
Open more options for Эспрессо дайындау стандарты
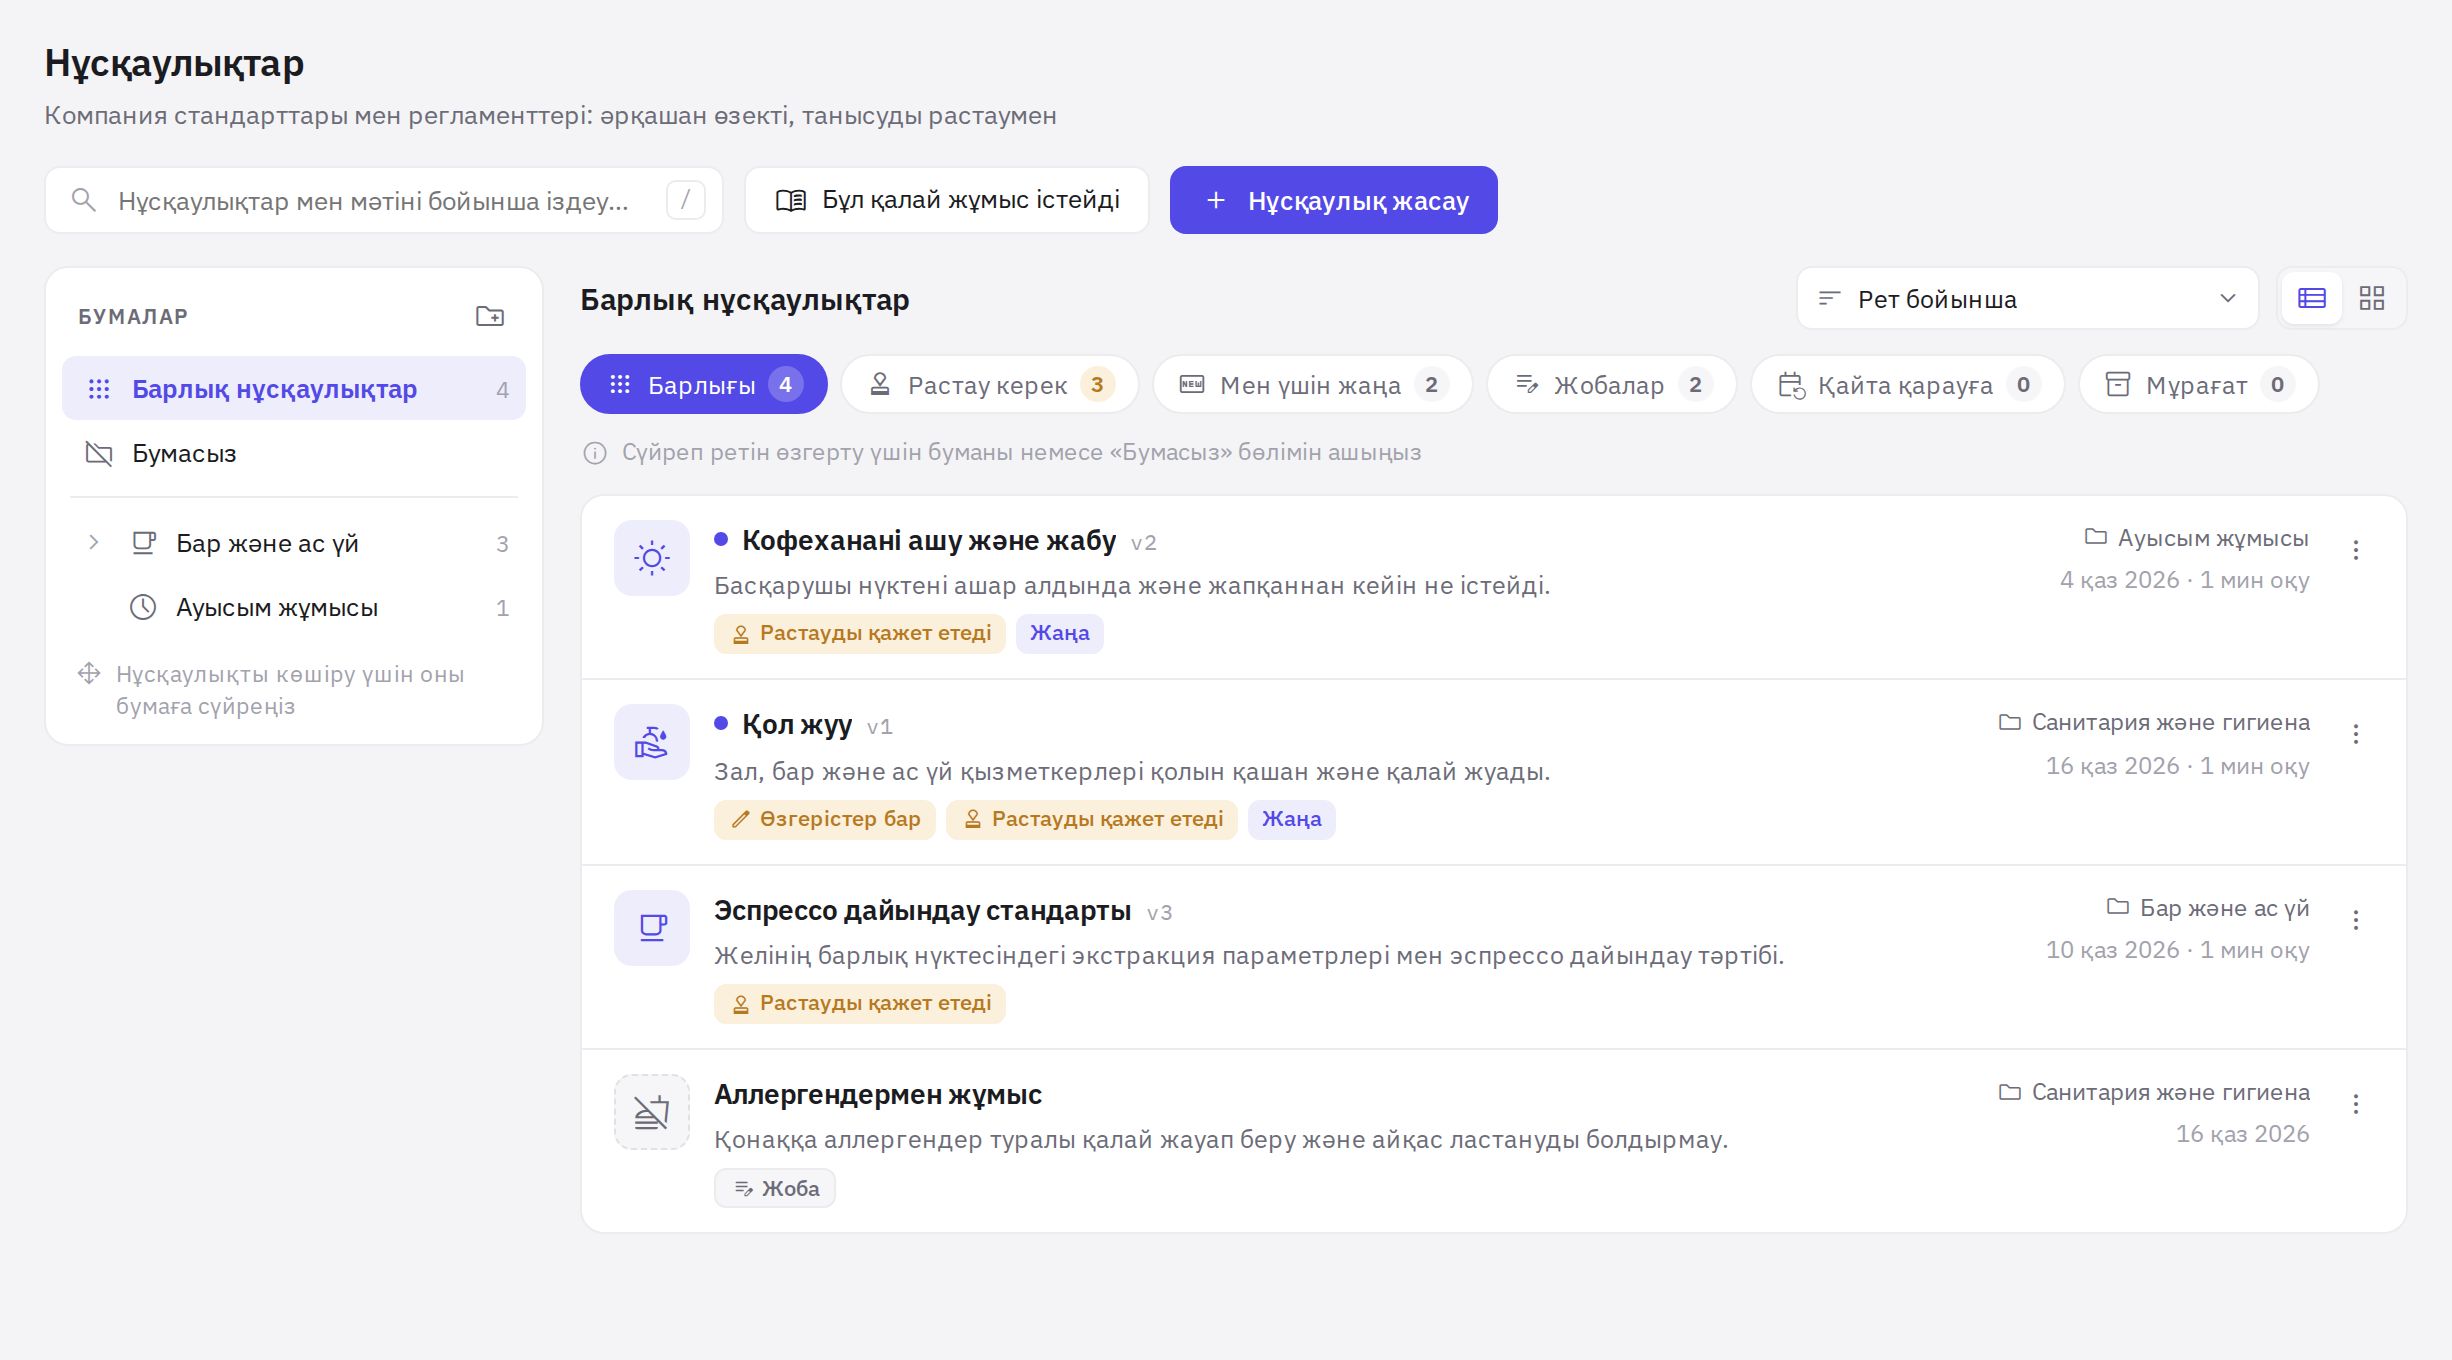[x=2356, y=920]
